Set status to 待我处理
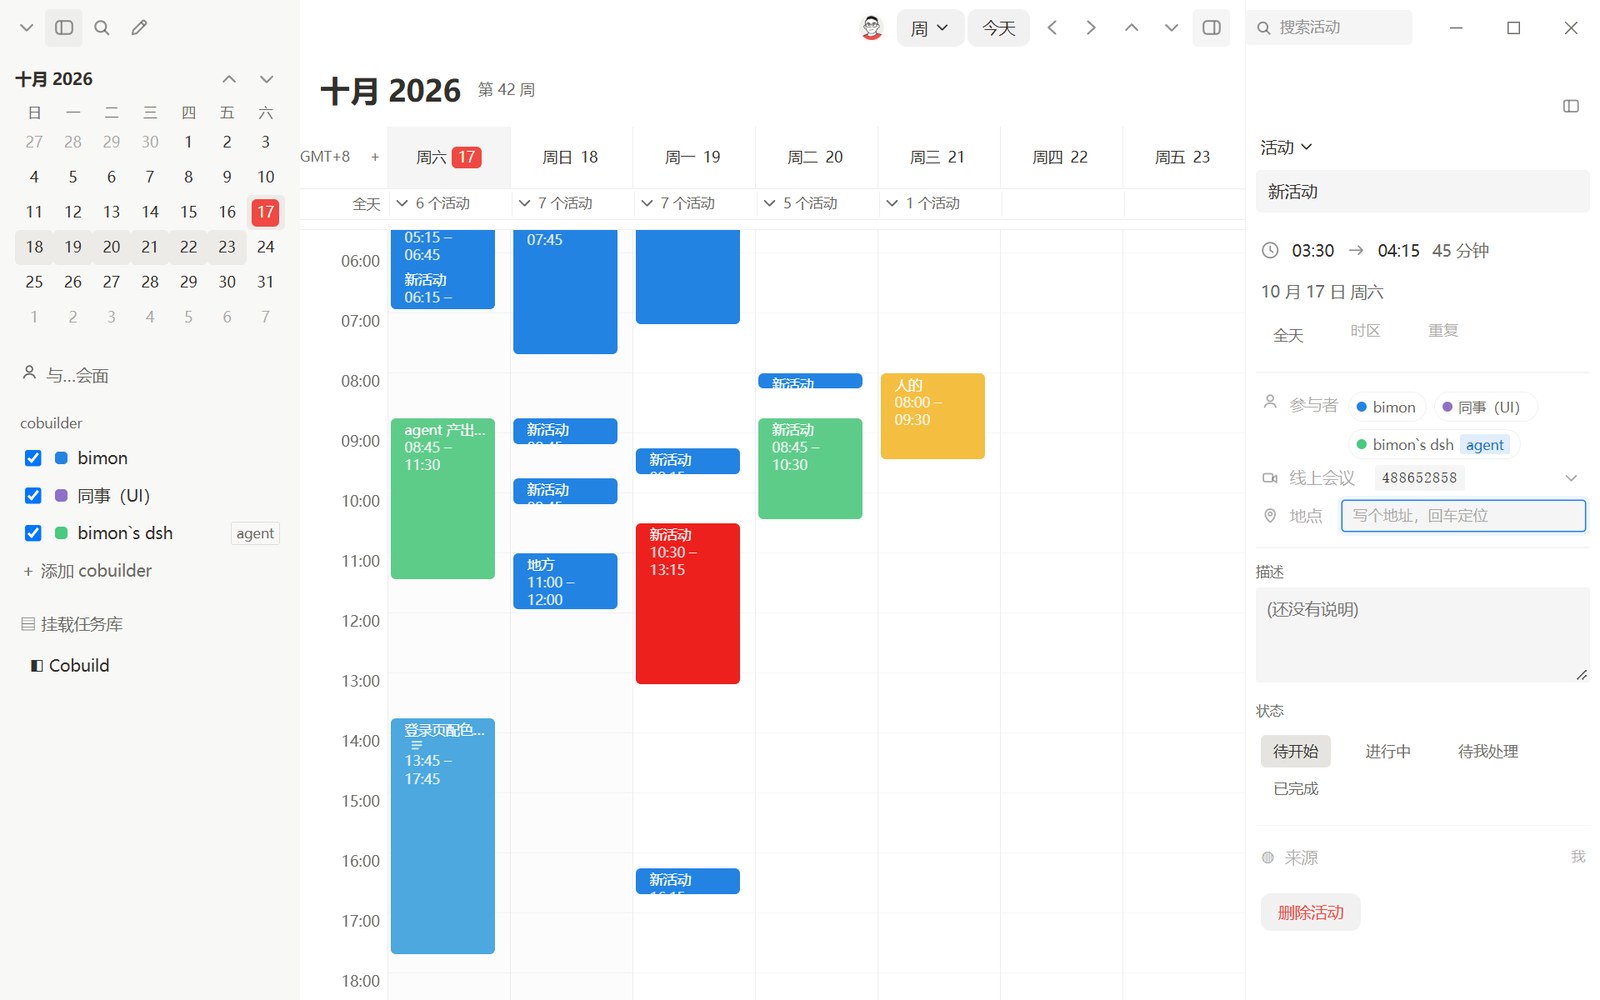The width and height of the screenshot is (1600, 1000). point(1488,751)
